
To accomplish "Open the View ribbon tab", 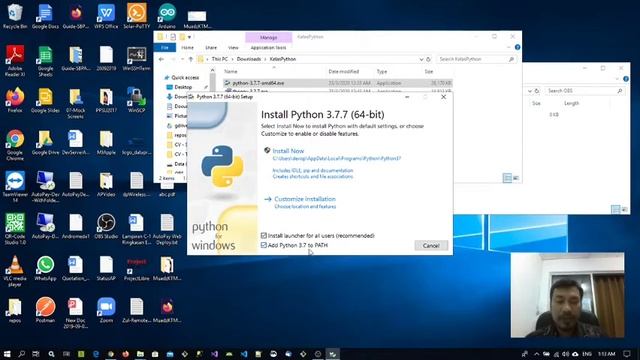I will (x=233, y=48).
